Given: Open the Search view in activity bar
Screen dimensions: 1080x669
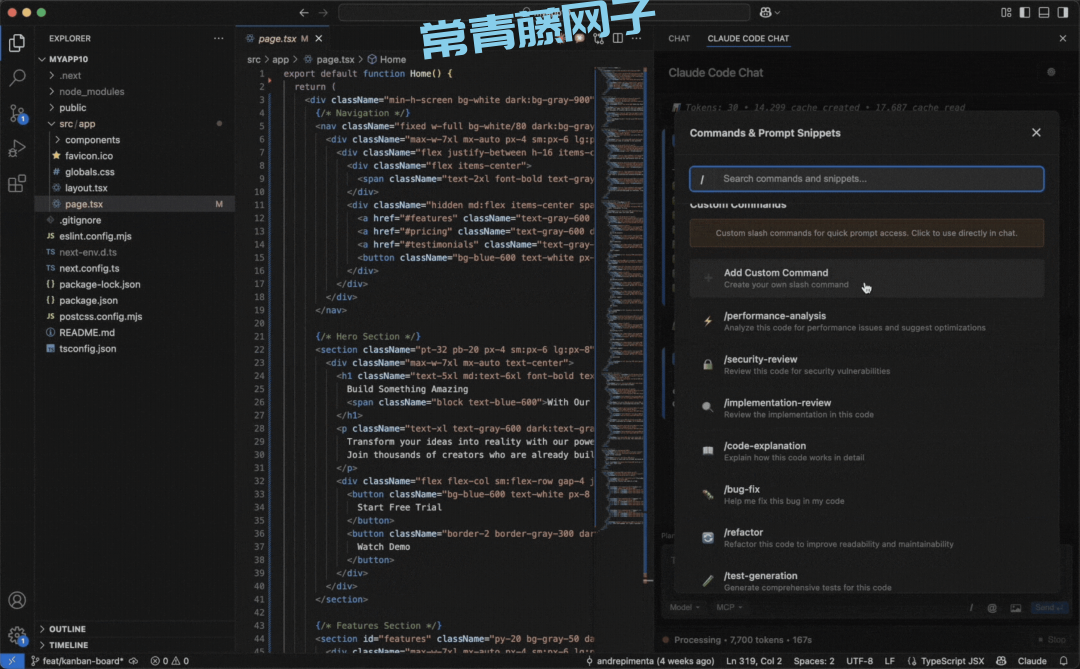Looking at the screenshot, I should [17, 78].
